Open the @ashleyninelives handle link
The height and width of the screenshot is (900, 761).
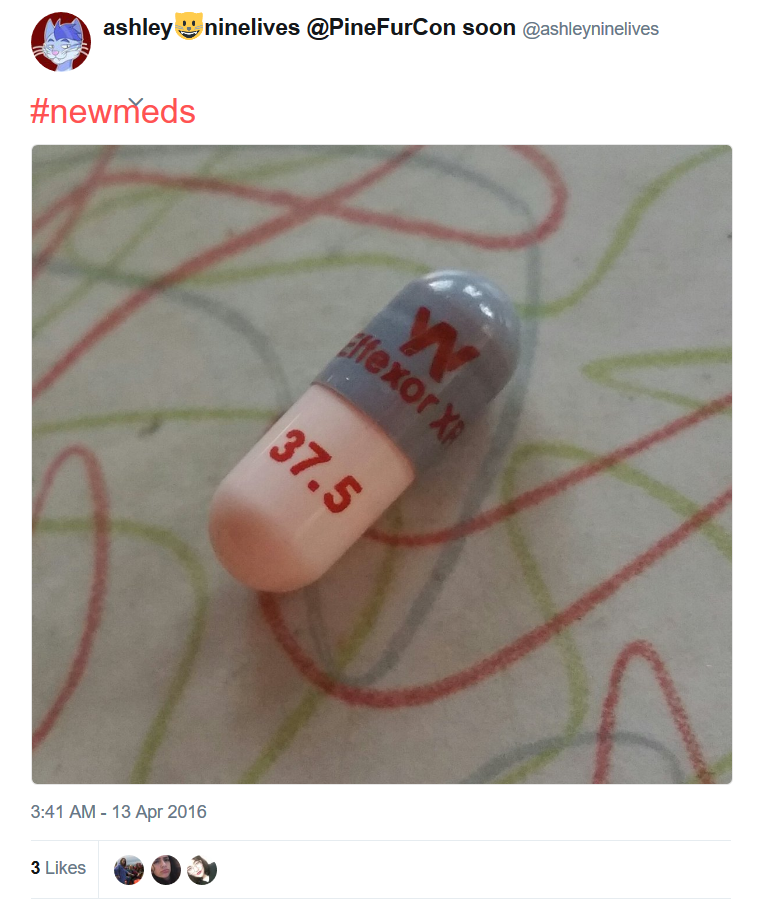(x=591, y=29)
